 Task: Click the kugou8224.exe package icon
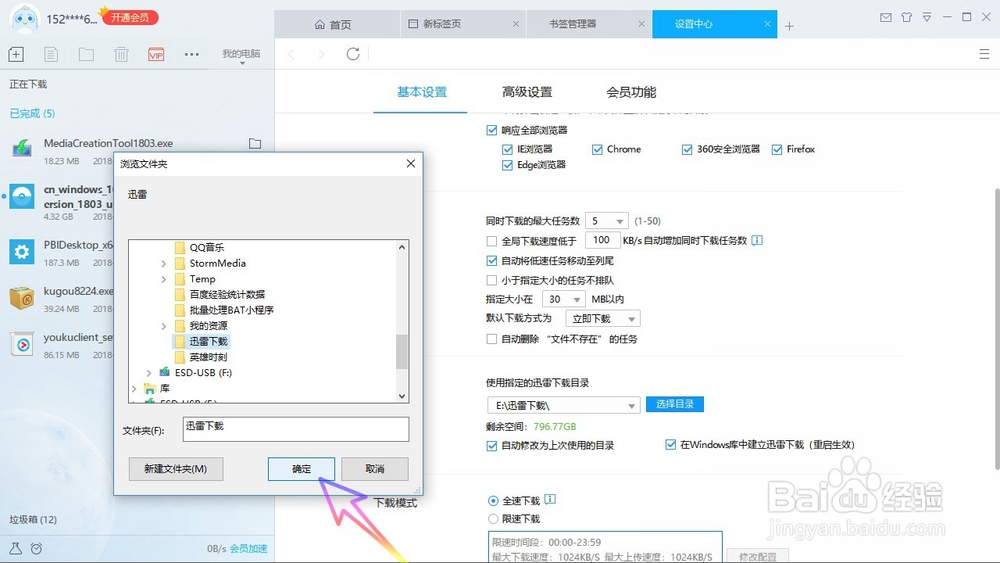pos(22,298)
